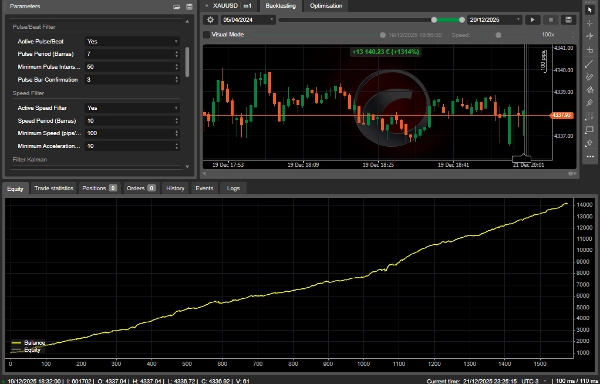Open the Trade statistics tab
The width and height of the screenshot is (600, 384).
pos(54,189)
